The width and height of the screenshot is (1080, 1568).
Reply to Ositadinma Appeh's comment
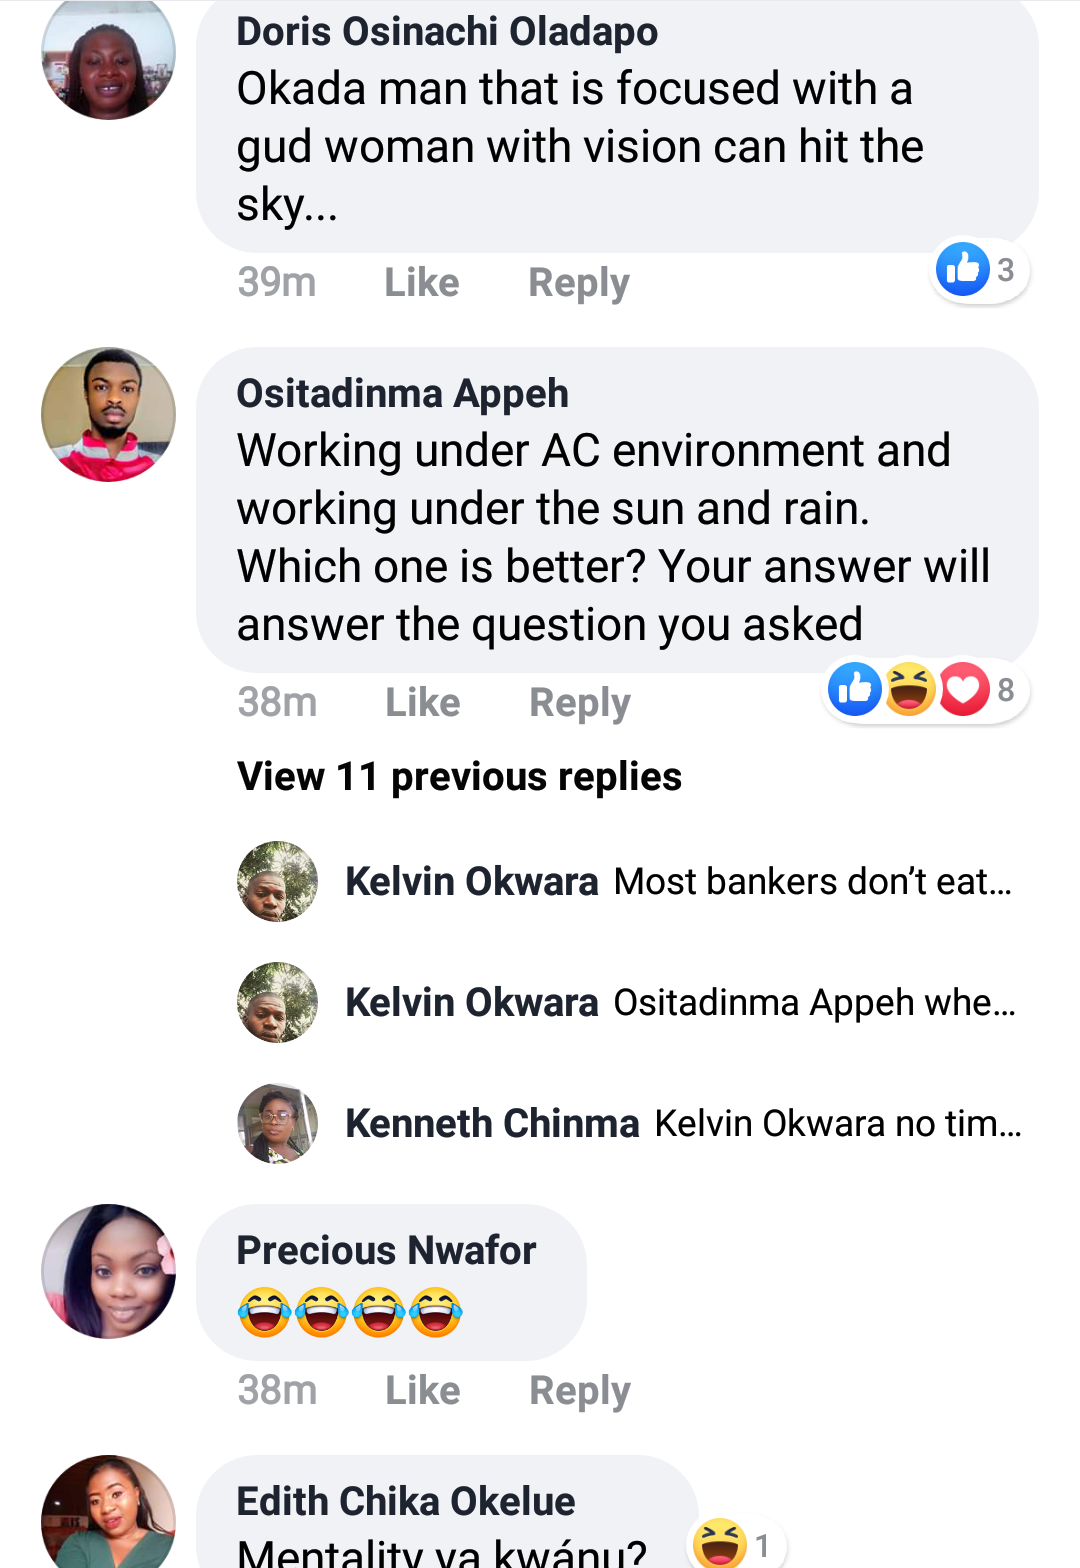580,703
